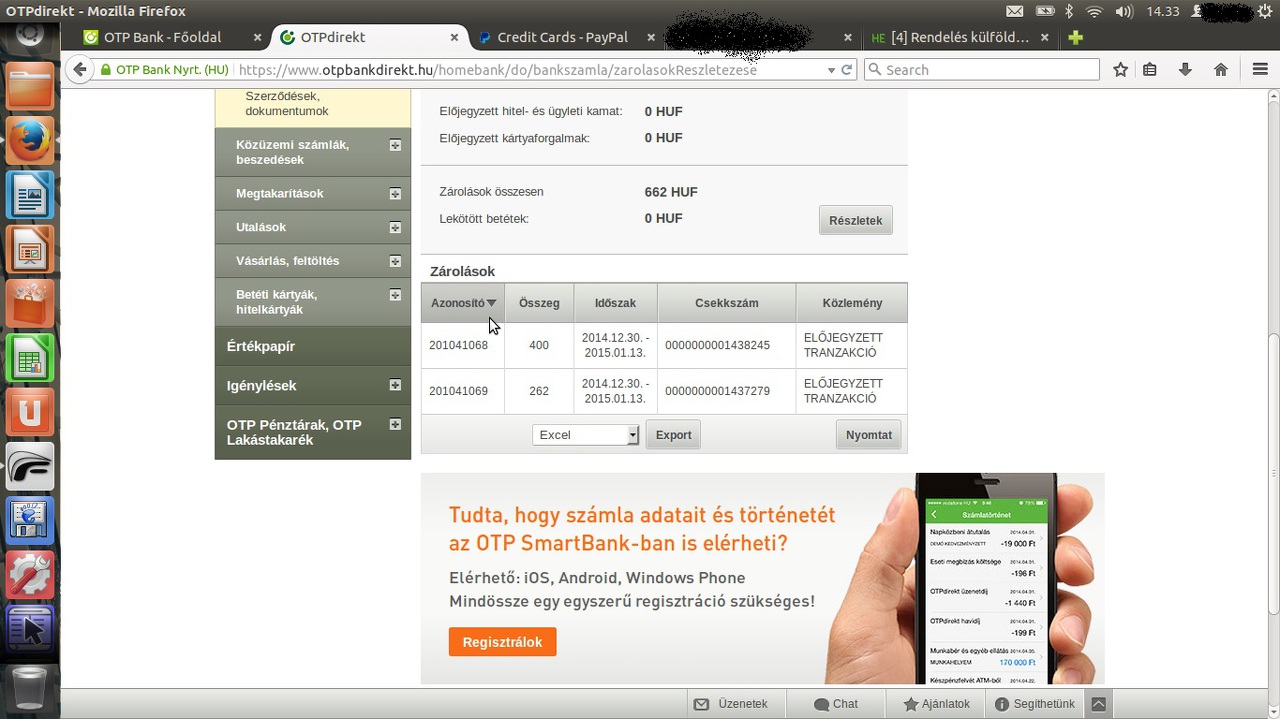Open Trash in the launcher

click(30, 687)
